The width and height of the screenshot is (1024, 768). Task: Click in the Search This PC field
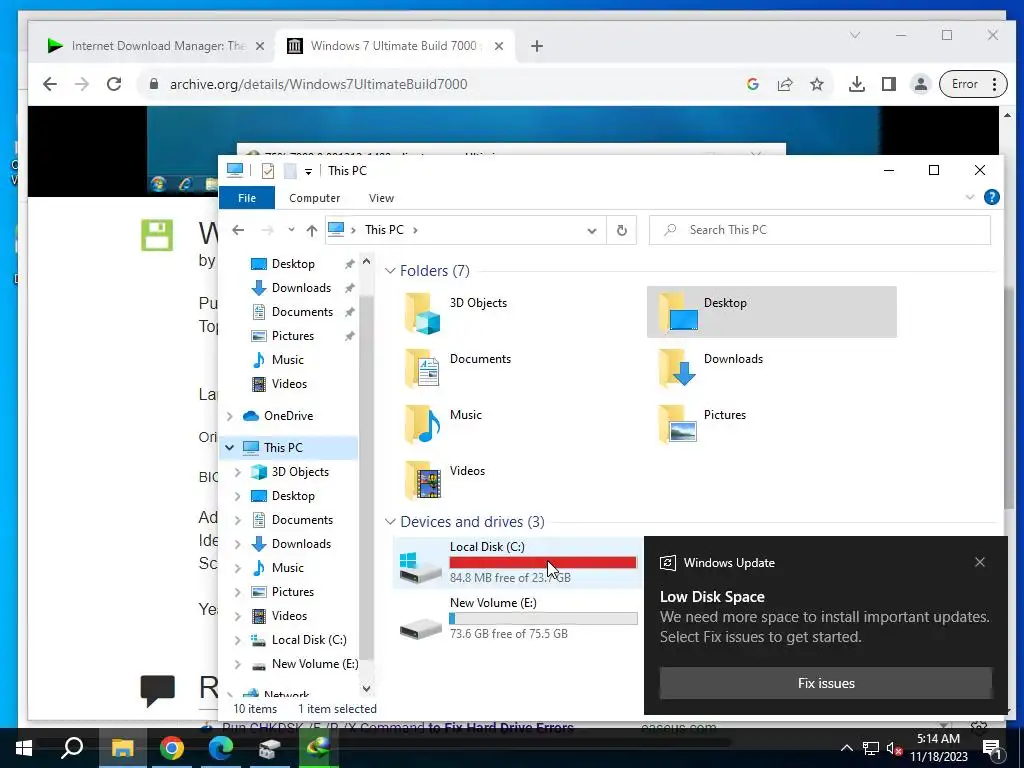click(820, 230)
